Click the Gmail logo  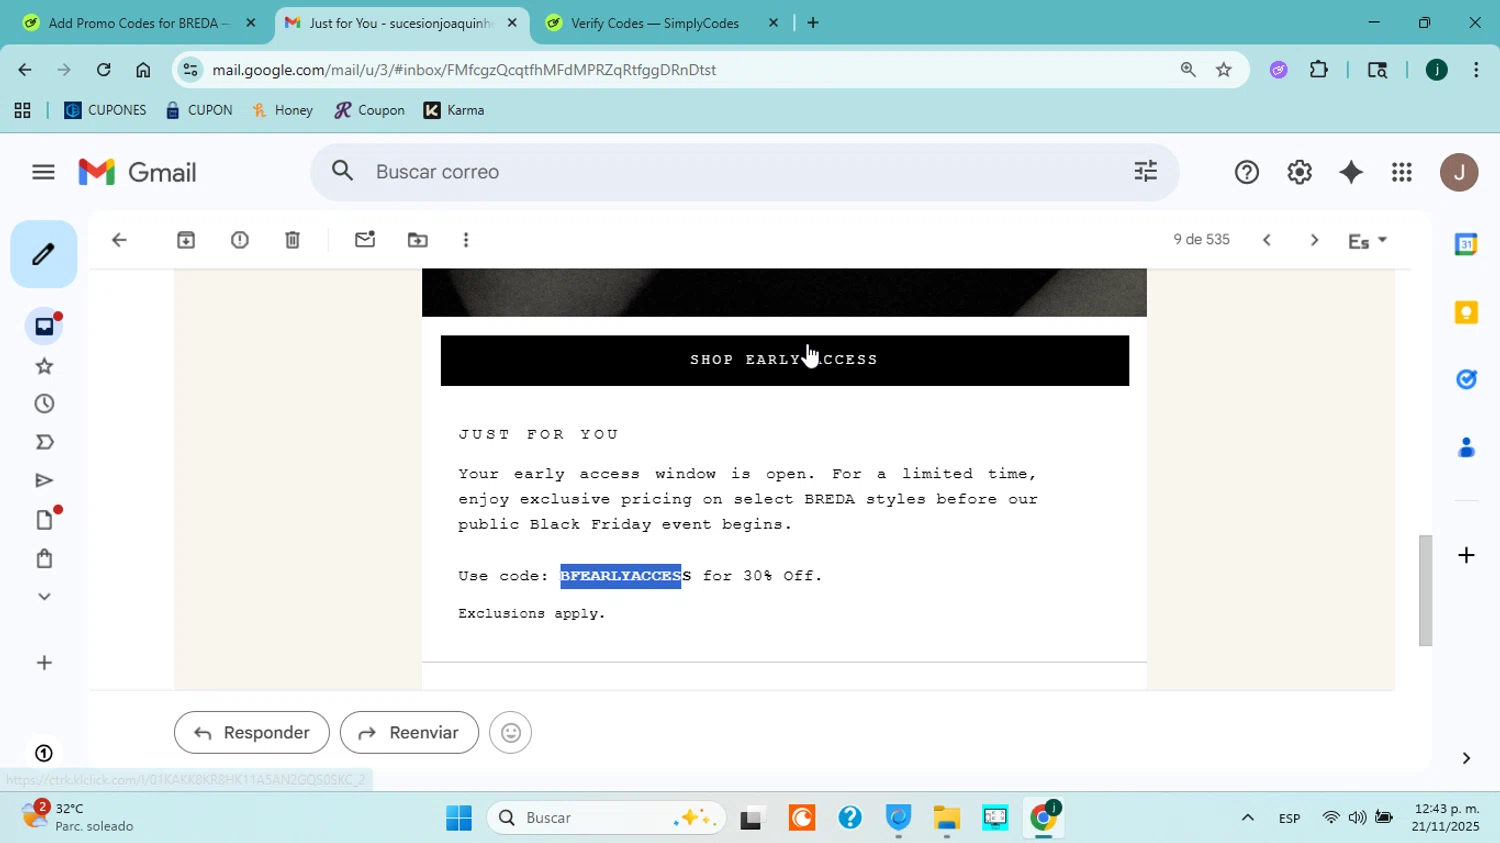click(x=137, y=172)
